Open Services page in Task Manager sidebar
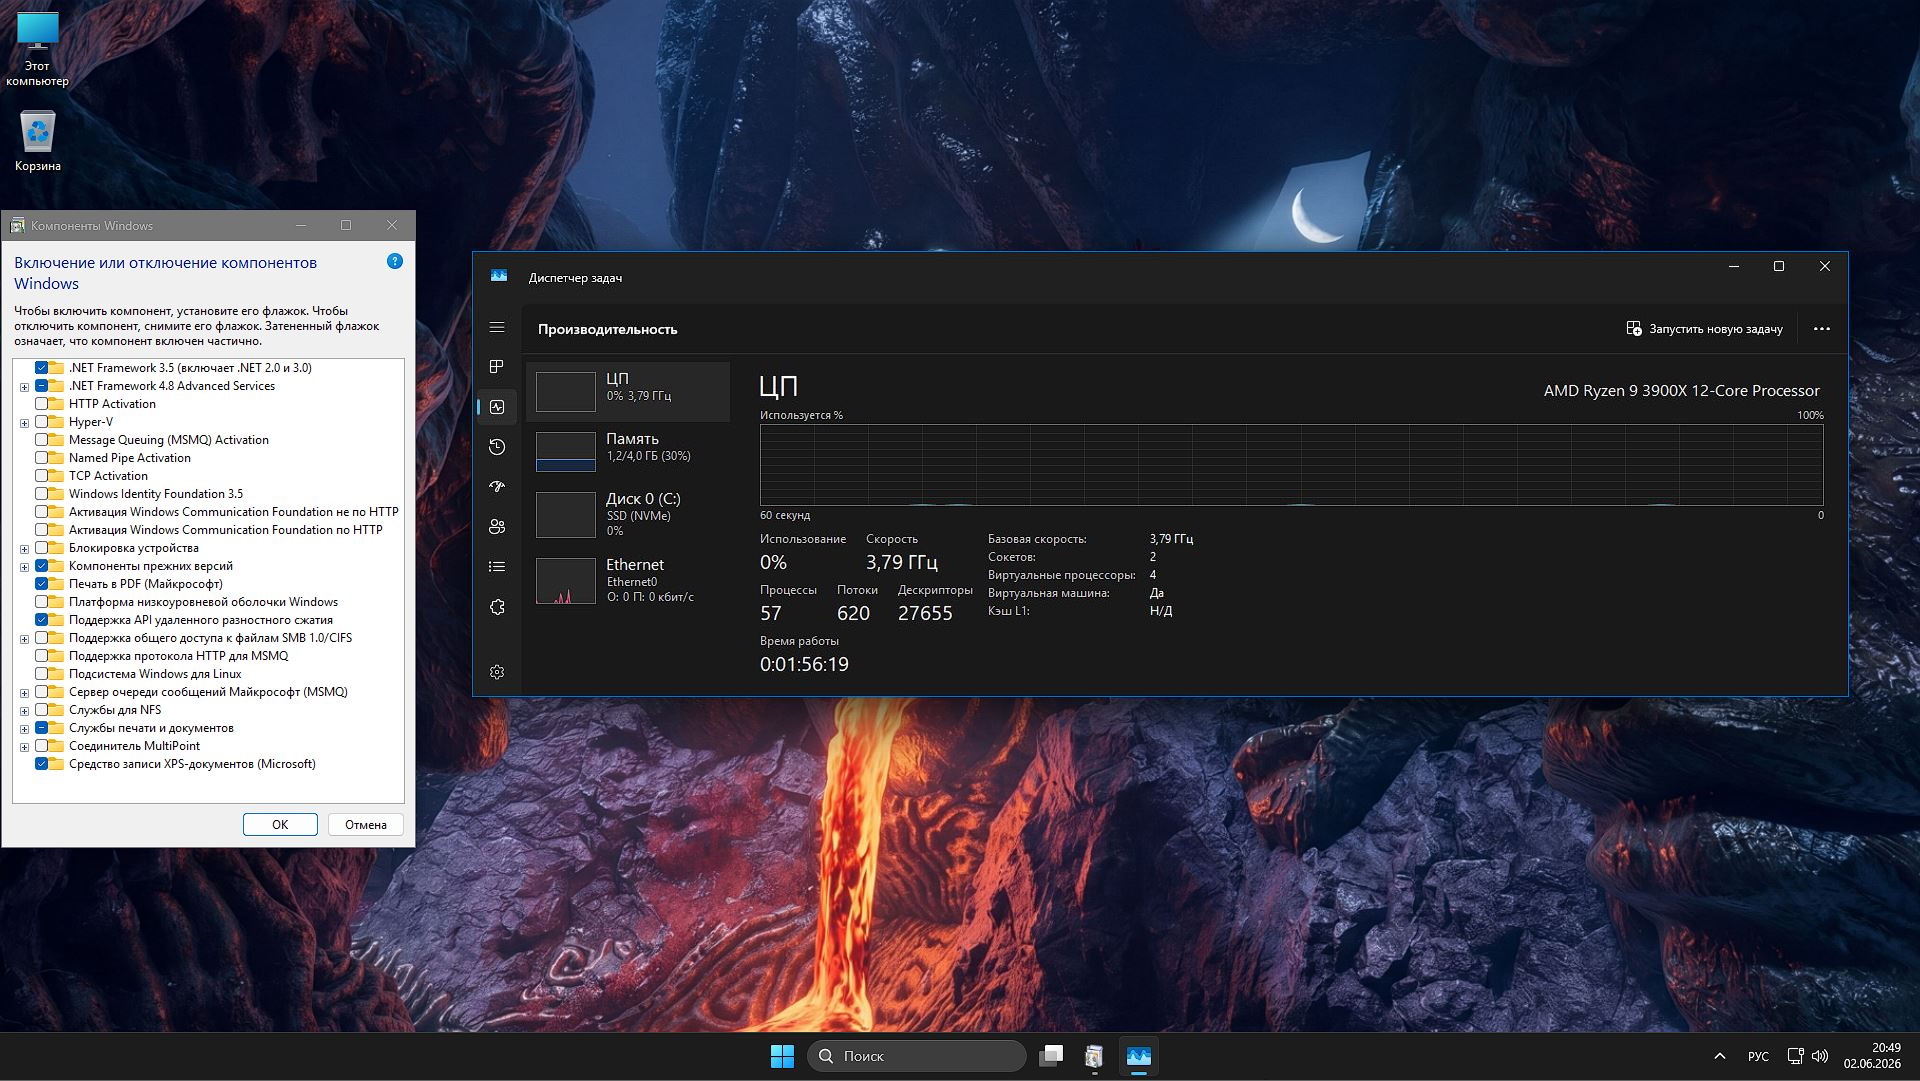 pyautogui.click(x=497, y=607)
